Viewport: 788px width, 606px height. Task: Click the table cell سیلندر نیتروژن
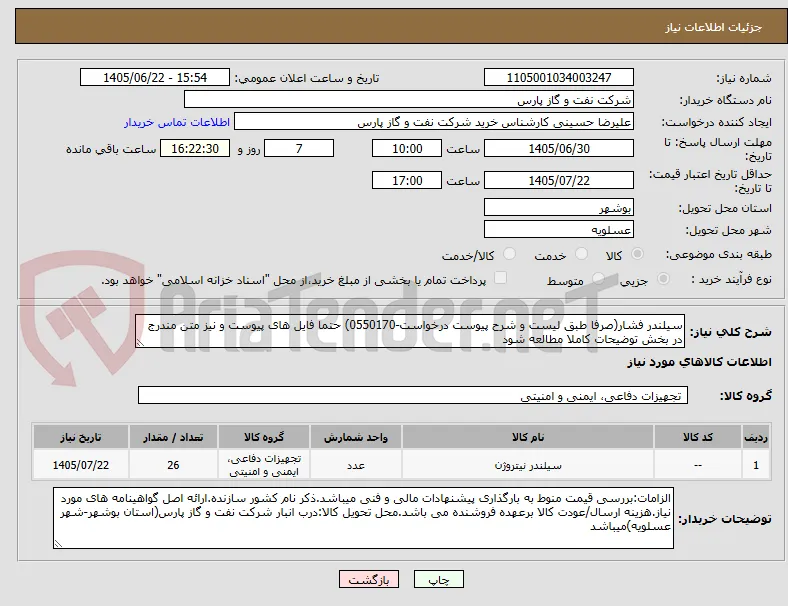(x=528, y=465)
